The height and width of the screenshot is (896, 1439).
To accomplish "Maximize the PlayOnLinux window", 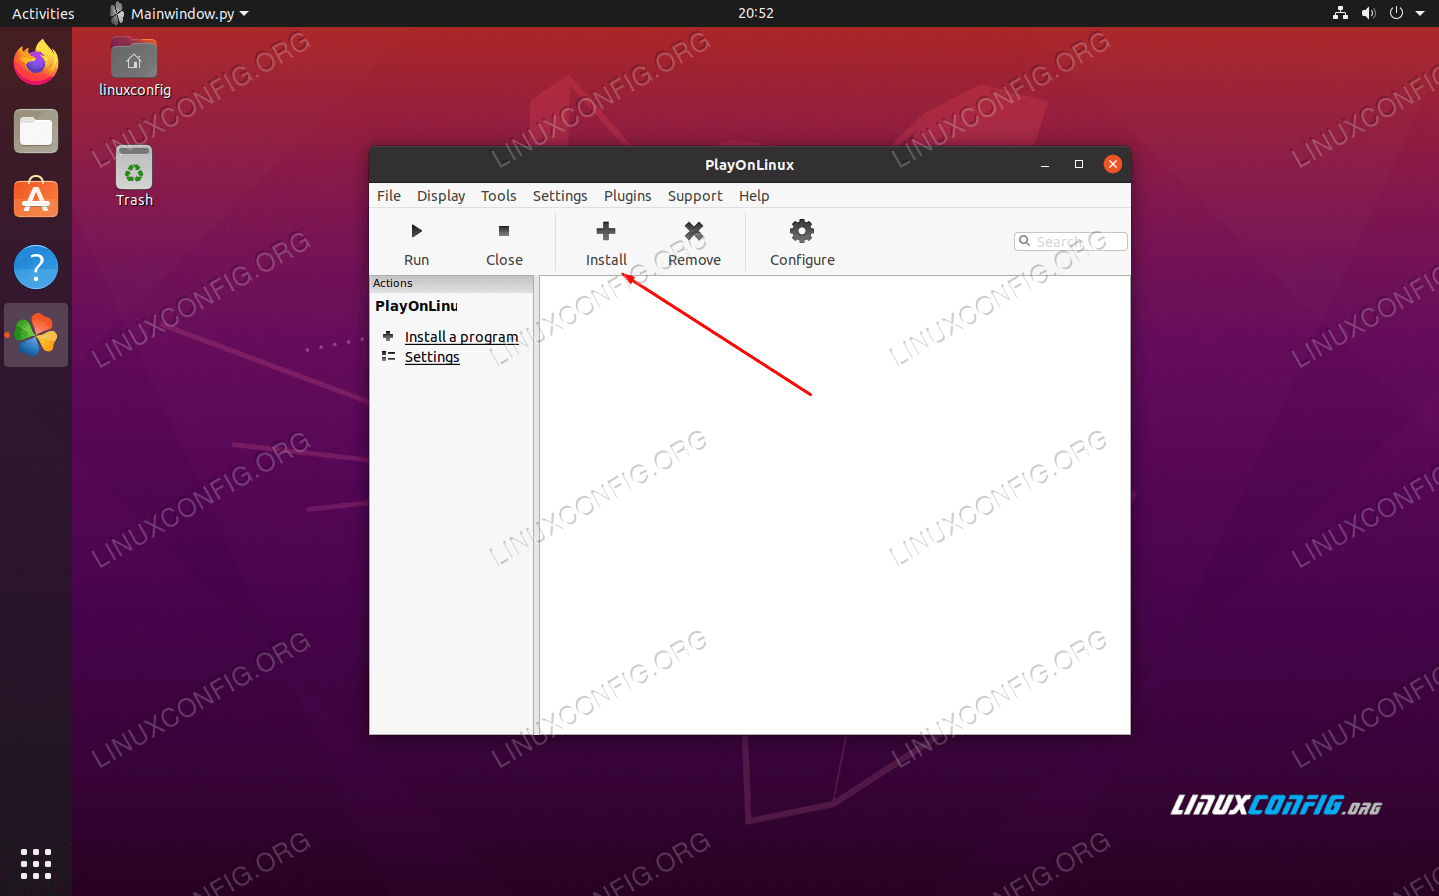I will click(x=1079, y=164).
